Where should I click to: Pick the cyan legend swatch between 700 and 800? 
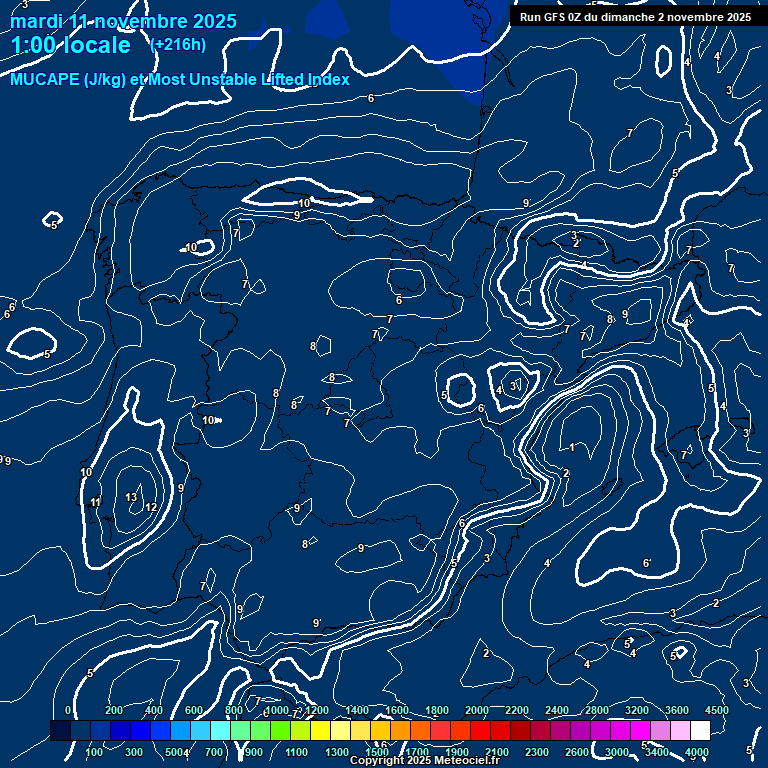point(220,730)
